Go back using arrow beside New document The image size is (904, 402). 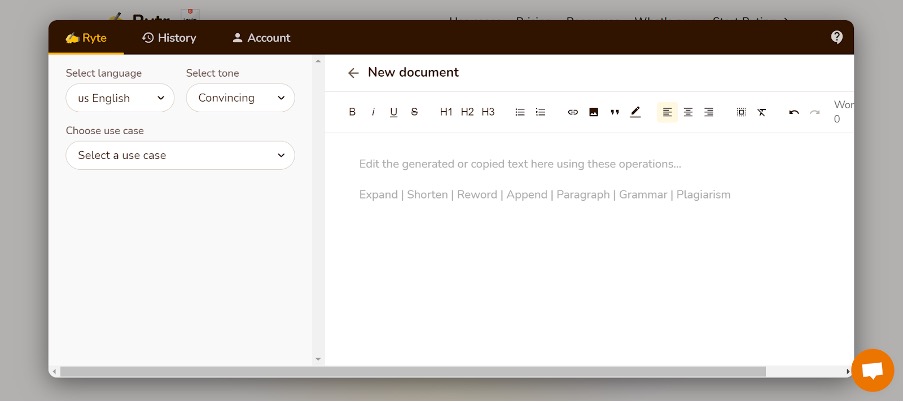tap(353, 73)
